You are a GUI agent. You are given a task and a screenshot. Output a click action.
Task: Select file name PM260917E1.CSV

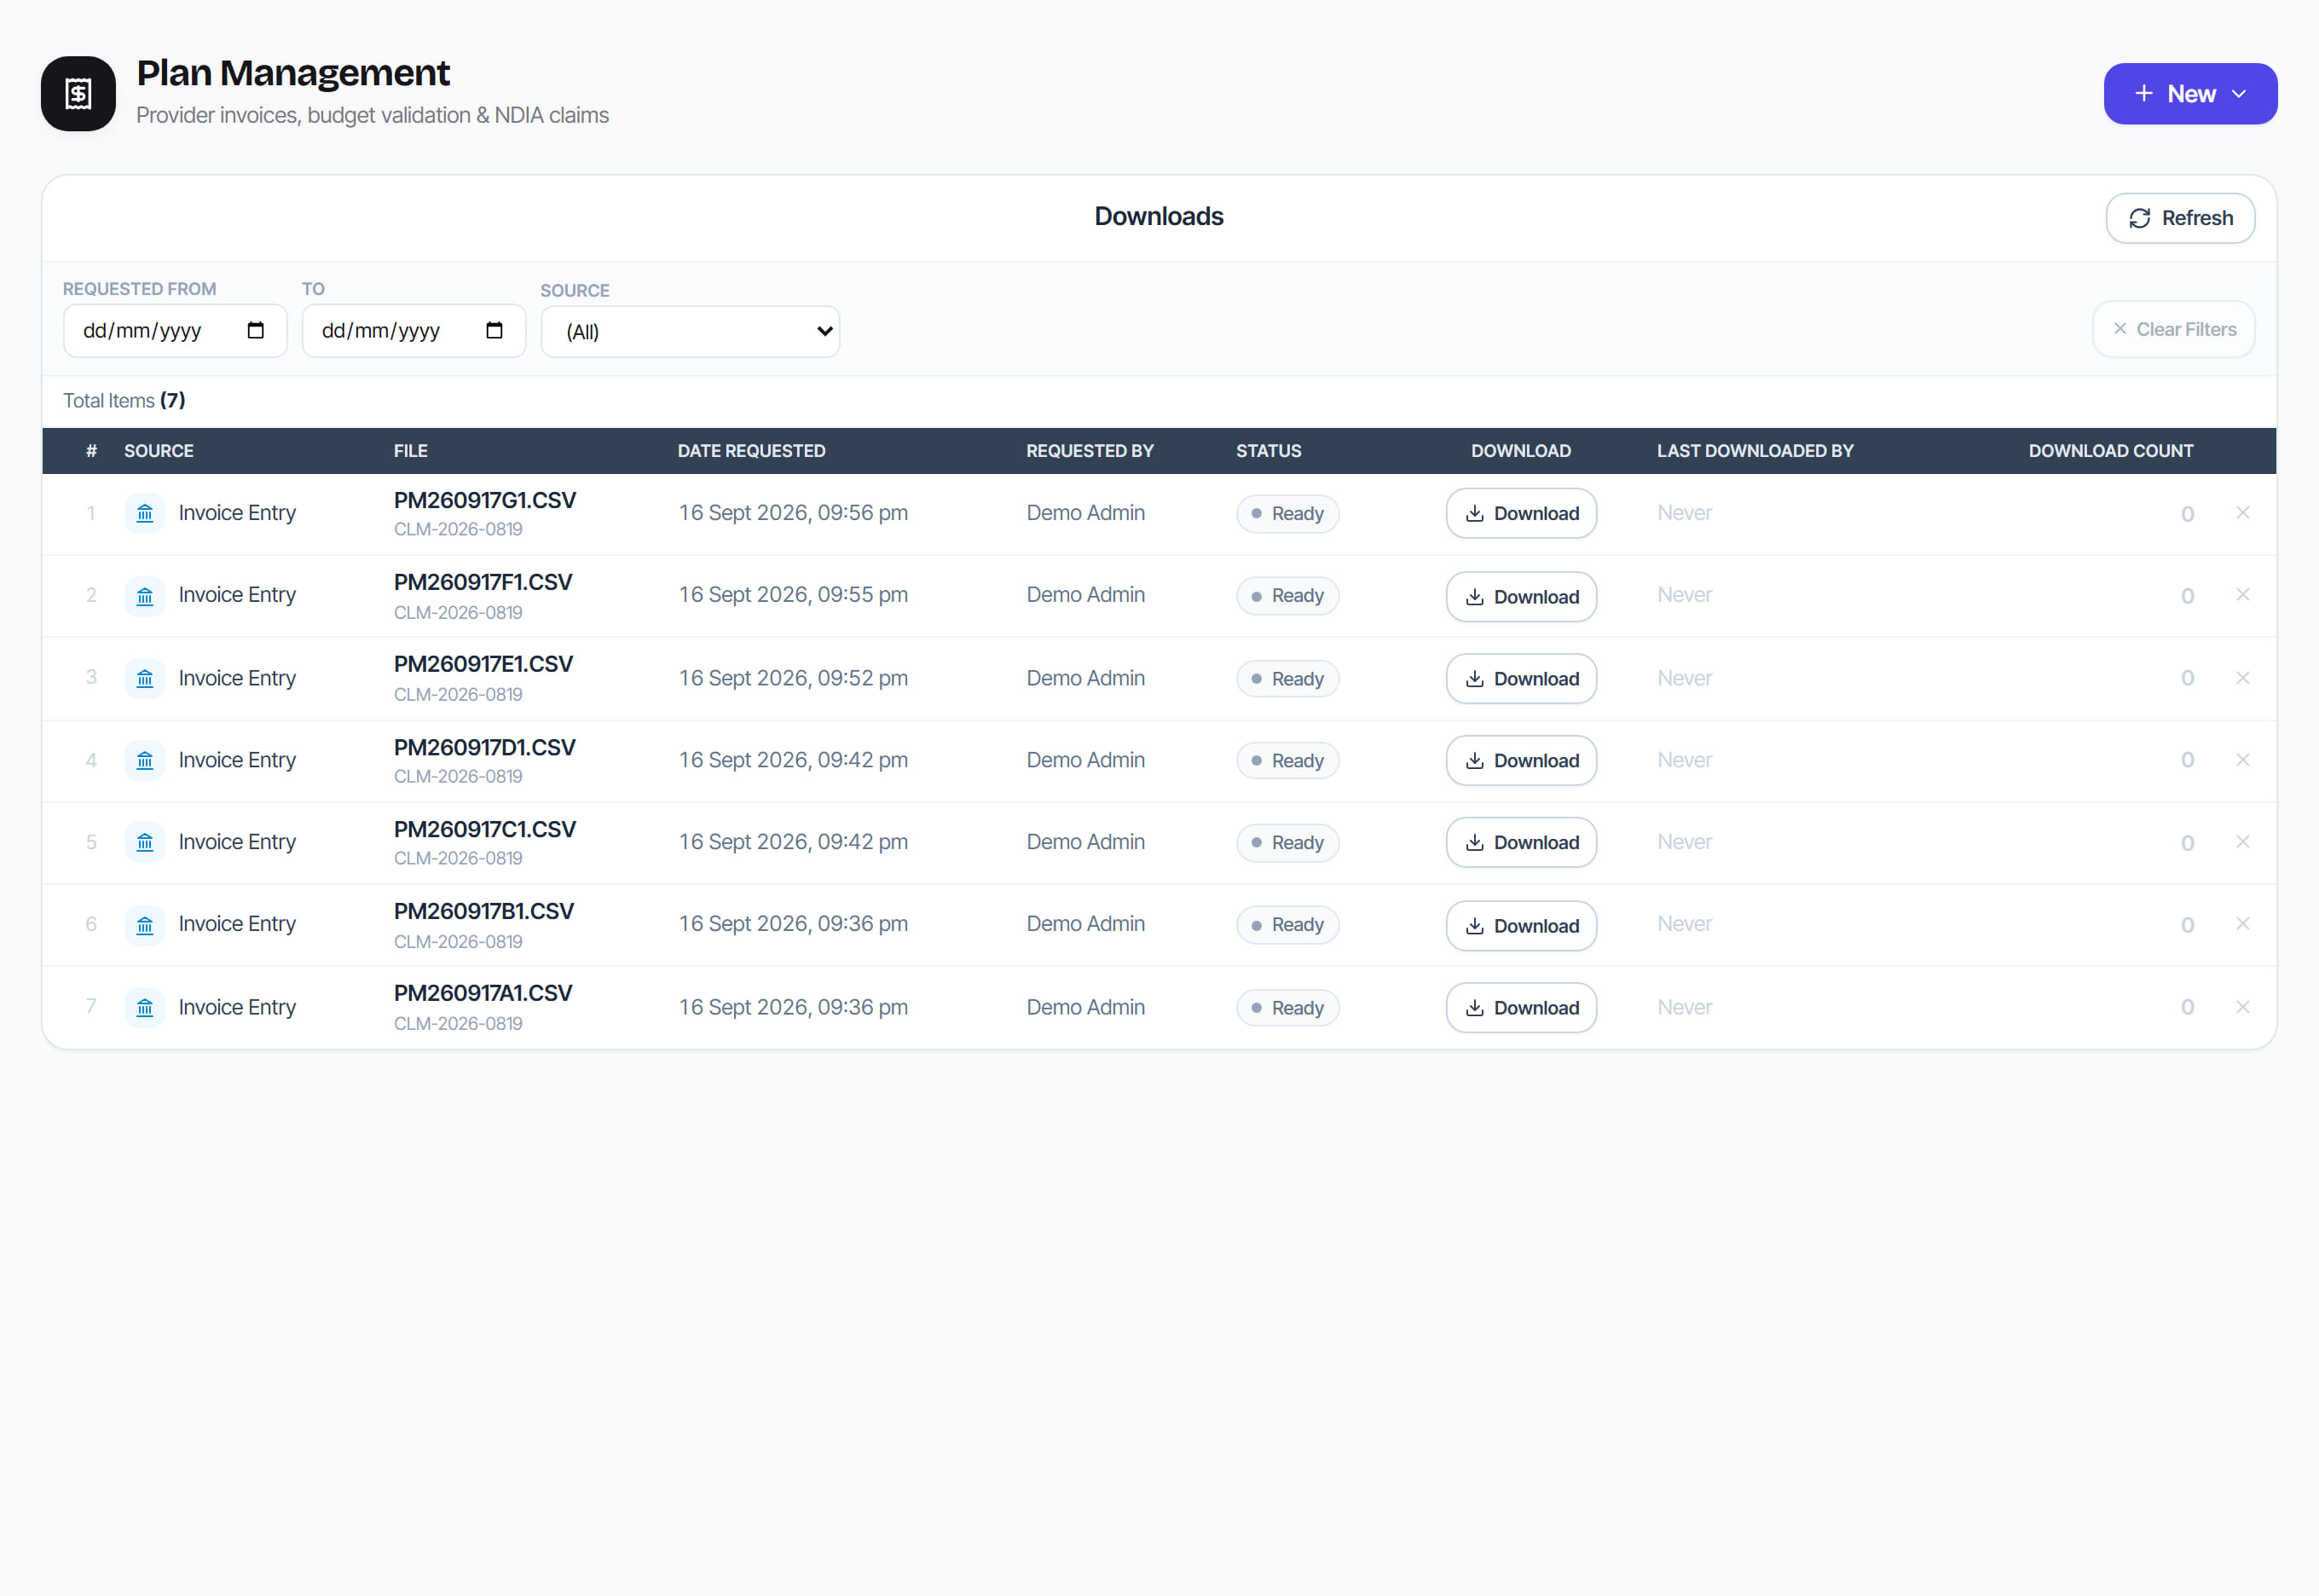(x=483, y=665)
